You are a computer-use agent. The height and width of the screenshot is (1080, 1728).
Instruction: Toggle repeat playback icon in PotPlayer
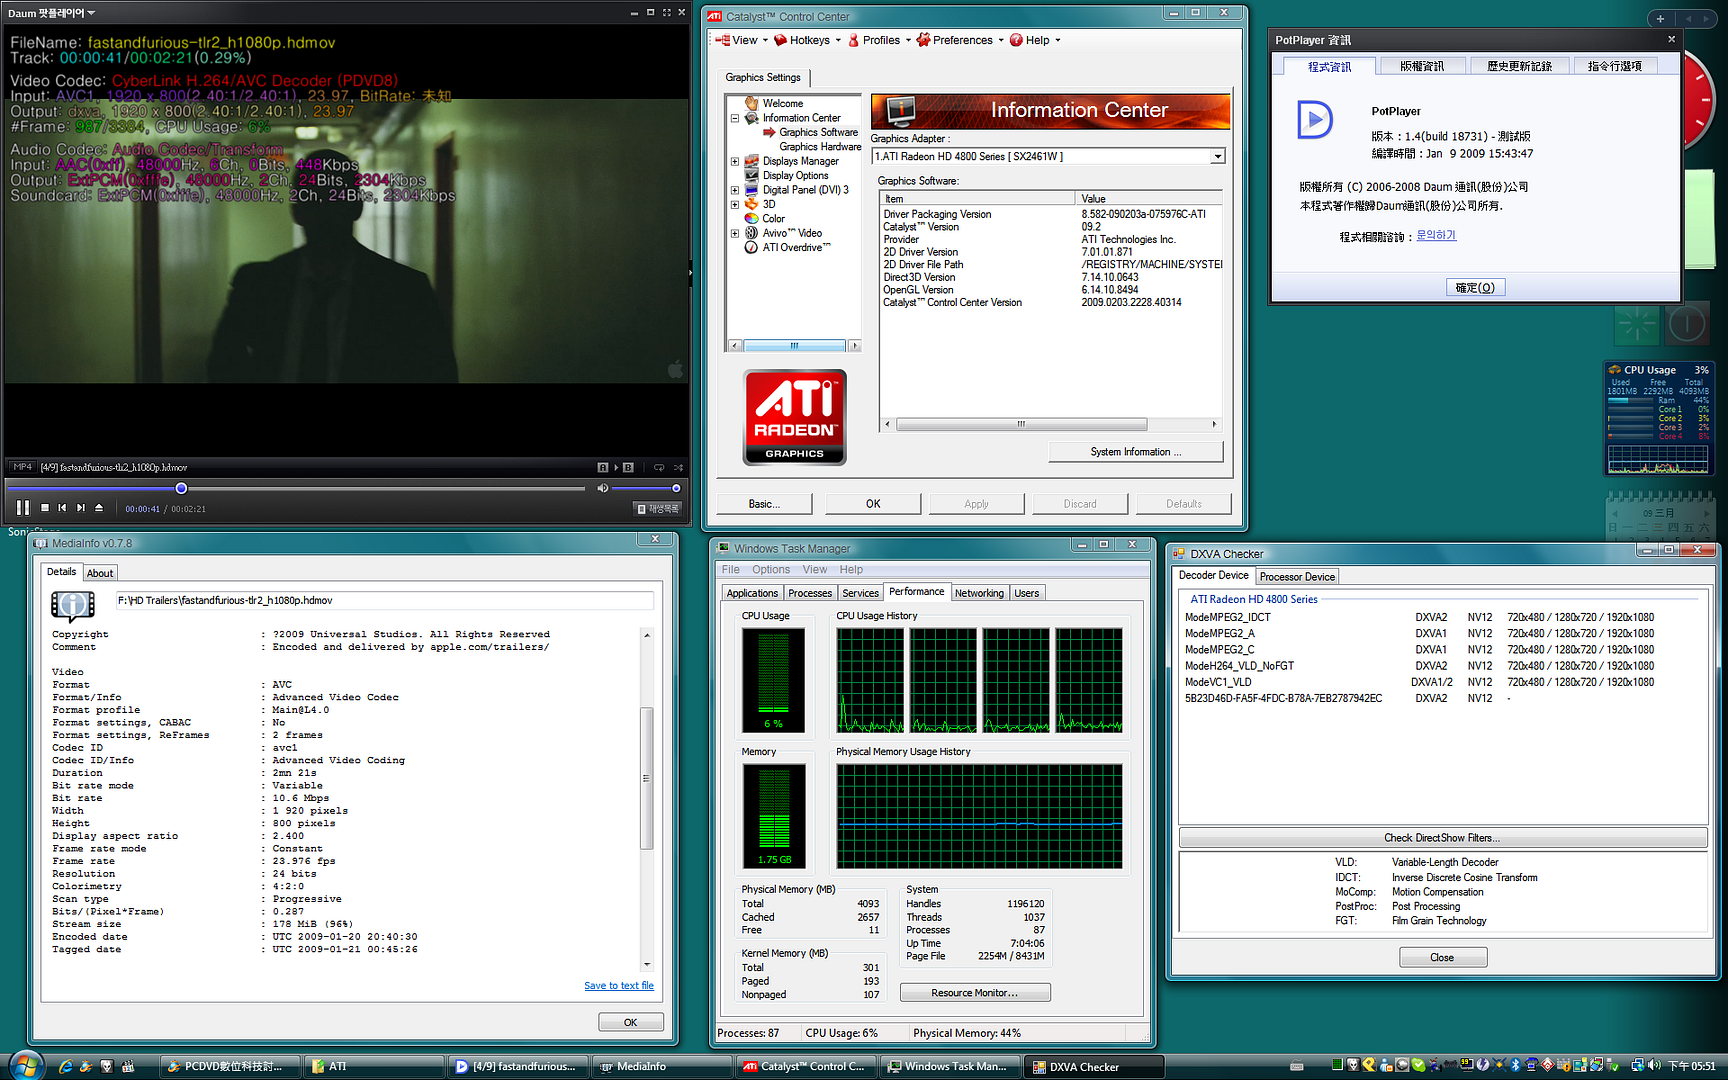click(x=659, y=467)
